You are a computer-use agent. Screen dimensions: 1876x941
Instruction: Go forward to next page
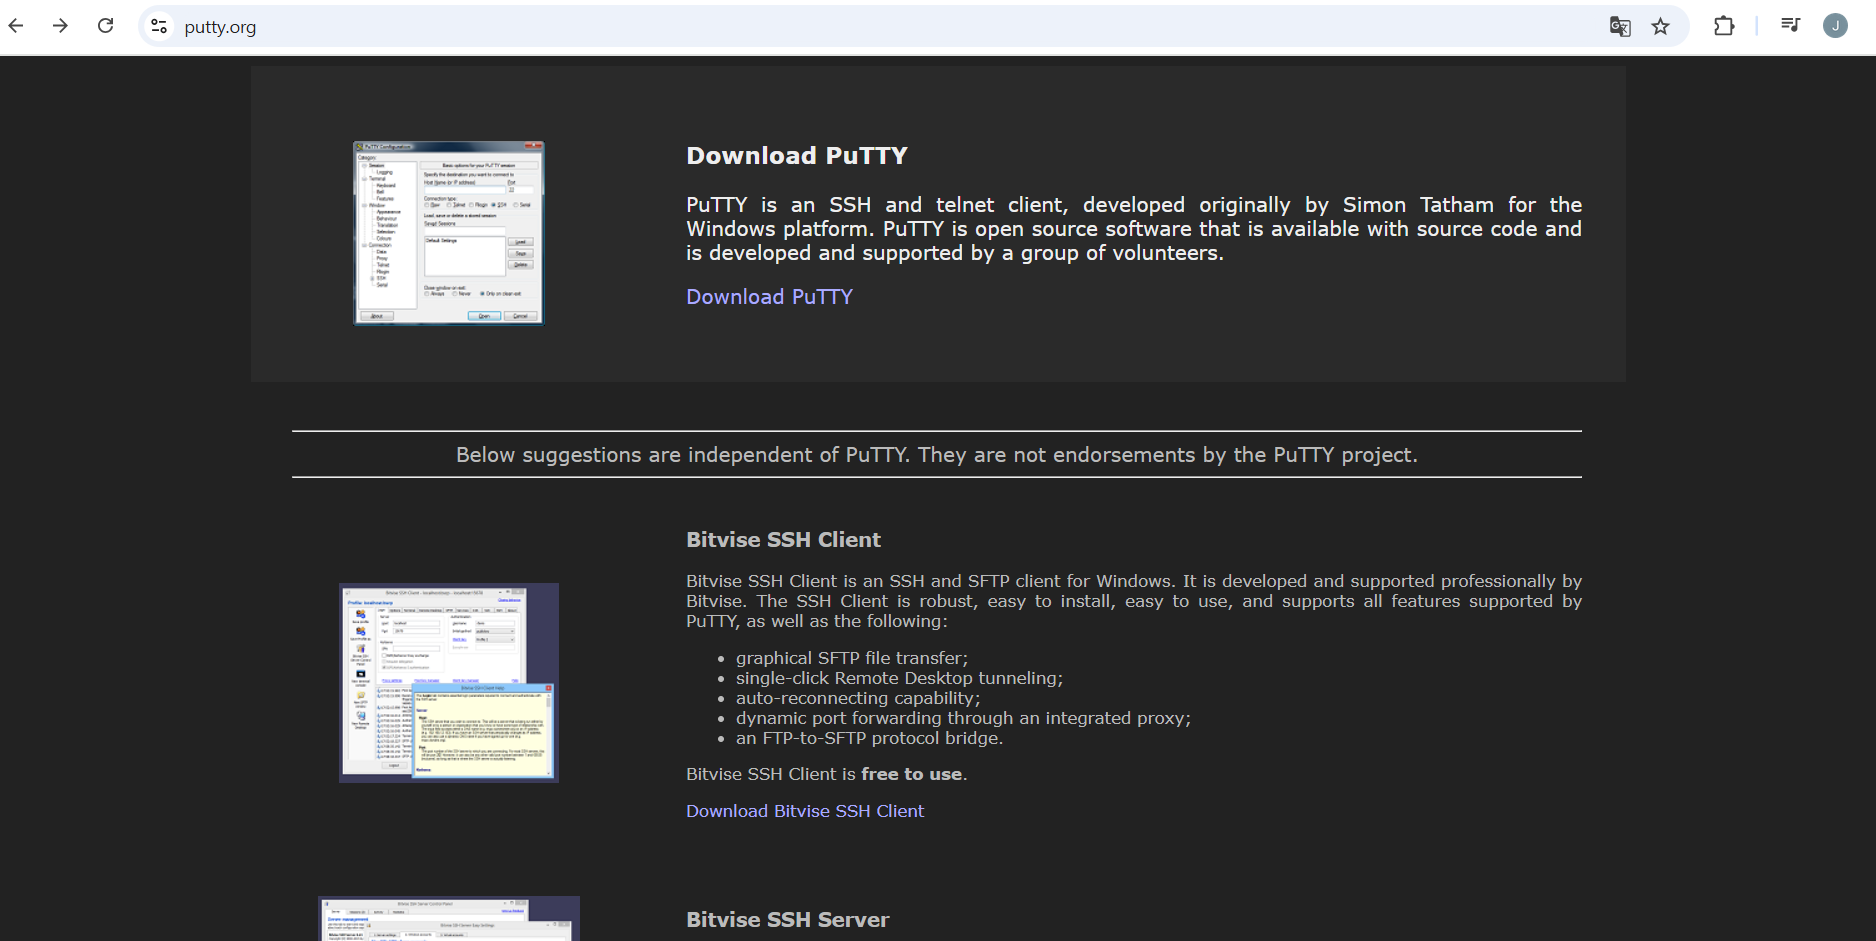pyautogui.click(x=61, y=26)
